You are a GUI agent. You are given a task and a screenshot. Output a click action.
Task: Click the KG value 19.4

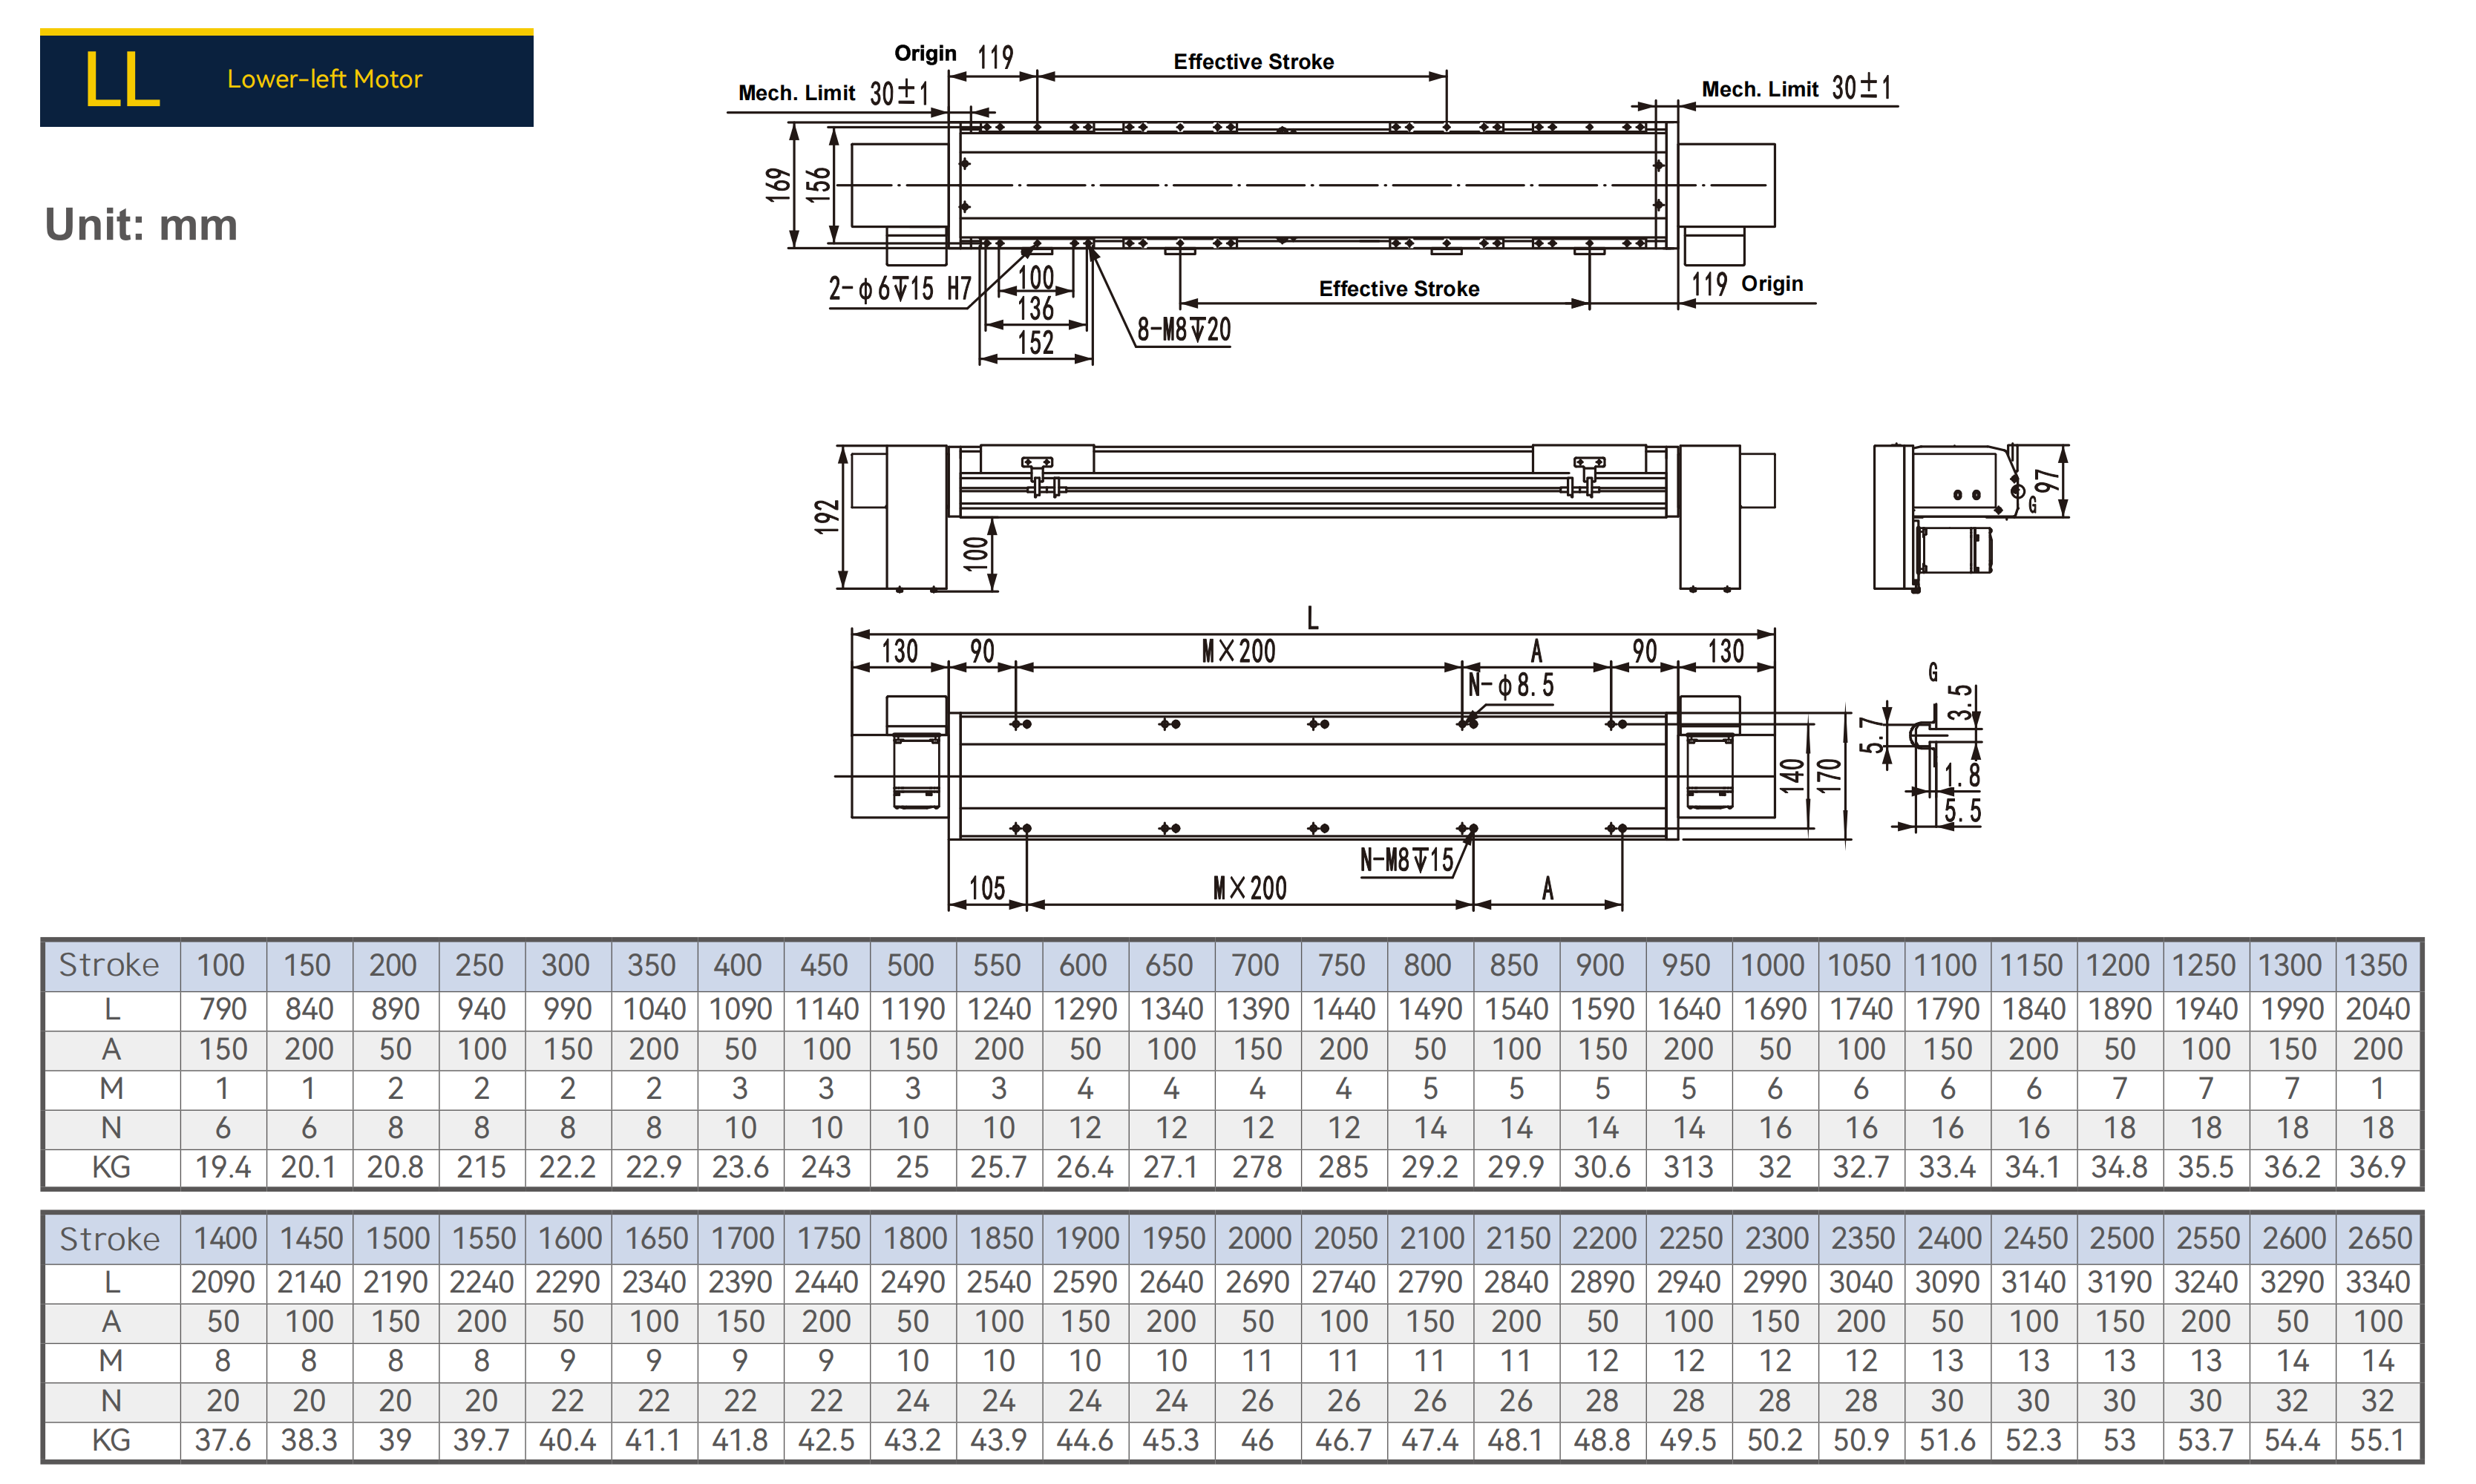click(x=223, y=1167)
